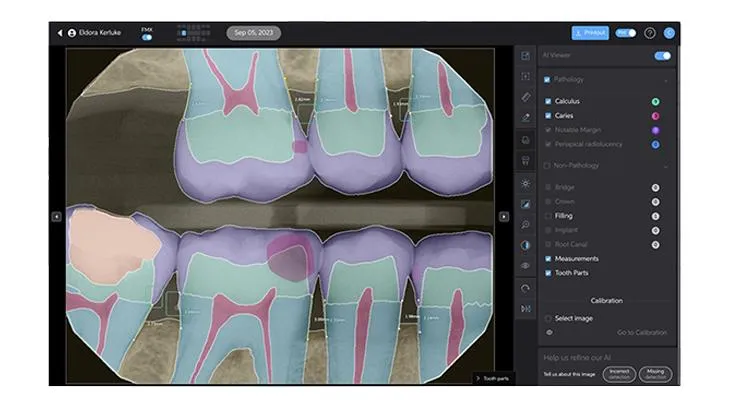Click the pink caries detection on the lower molar
730x410 pixels.
click(x=291, y=258)
